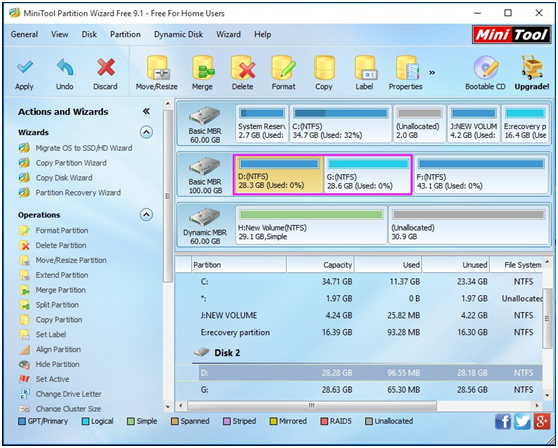Viewport: 558px width, 448px height.
Task: Launch the Copy Partition Wizard
Action: tap(71, 163)
